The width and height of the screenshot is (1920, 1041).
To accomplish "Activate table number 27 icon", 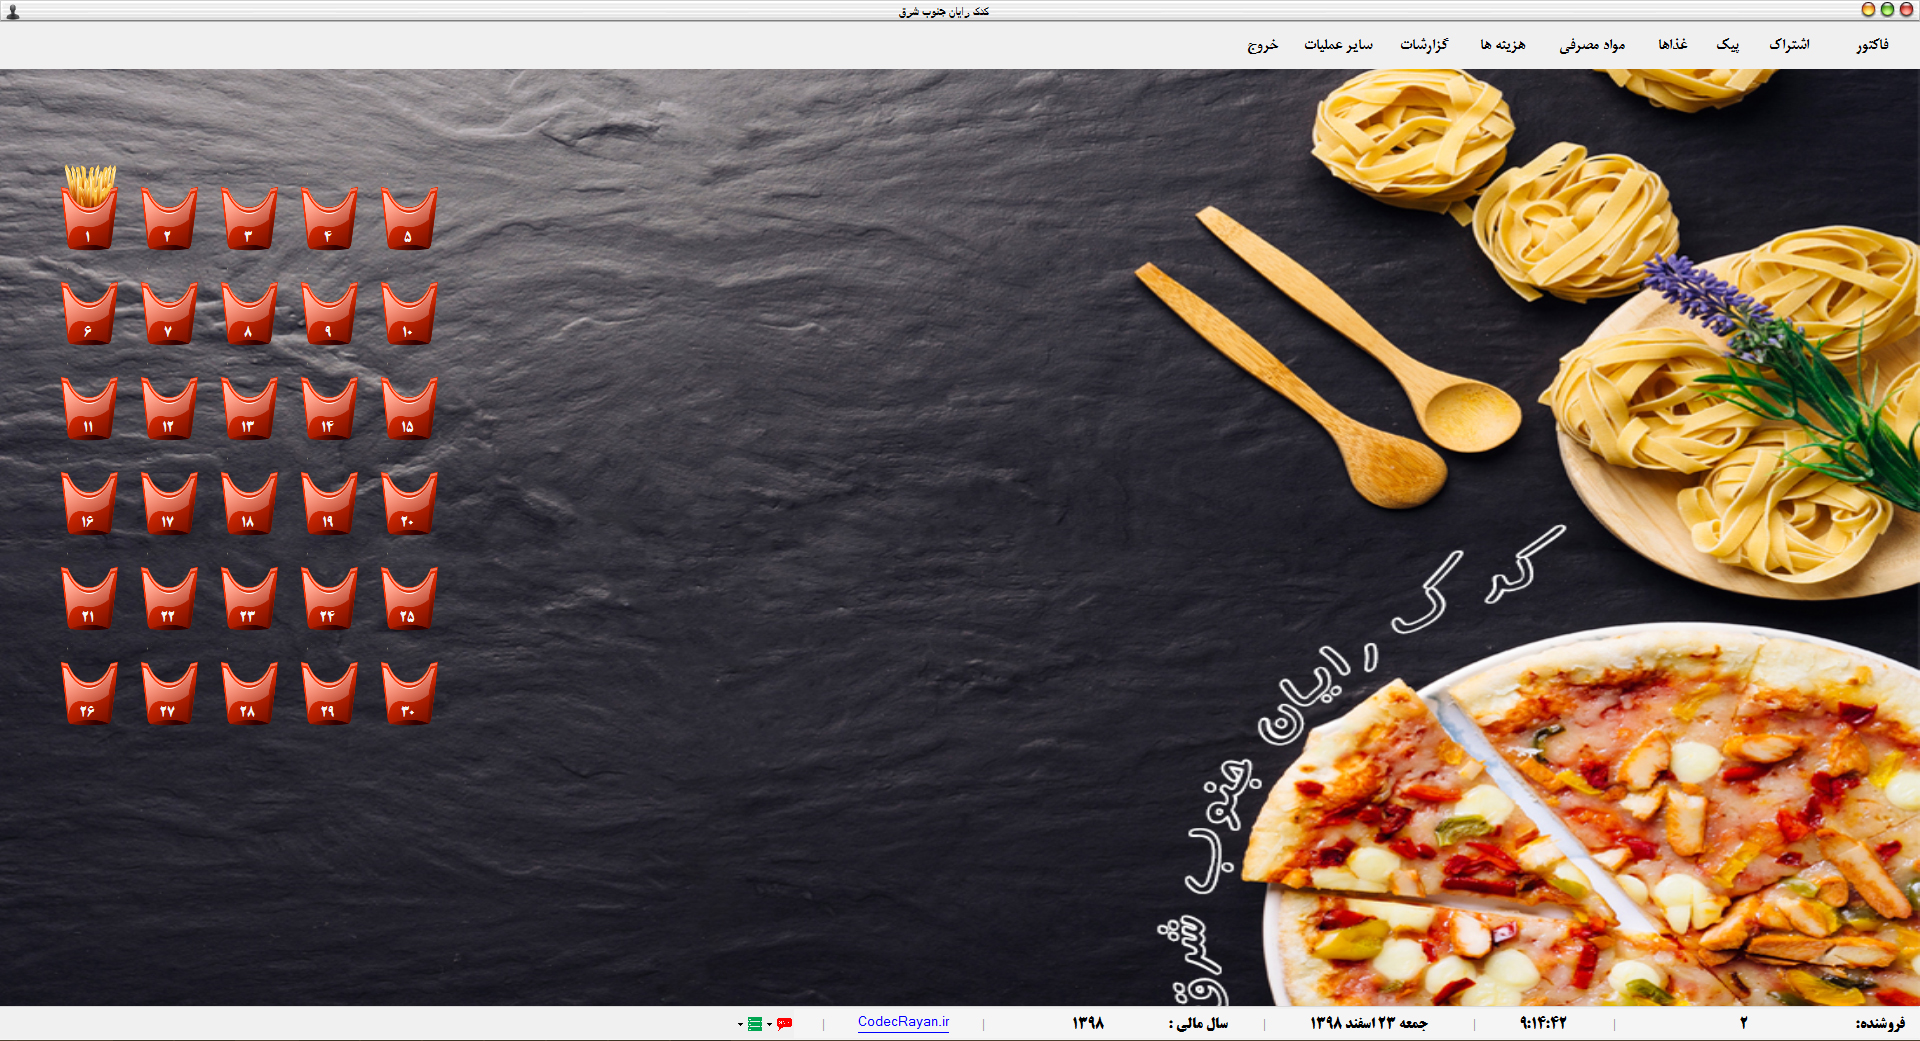I will [x=169, y=693].
